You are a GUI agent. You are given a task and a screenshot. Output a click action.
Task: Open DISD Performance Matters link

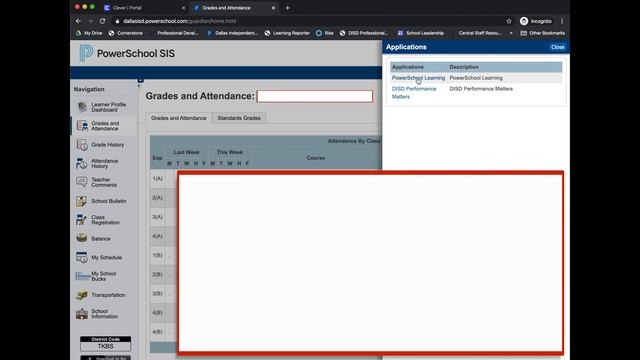414,93
